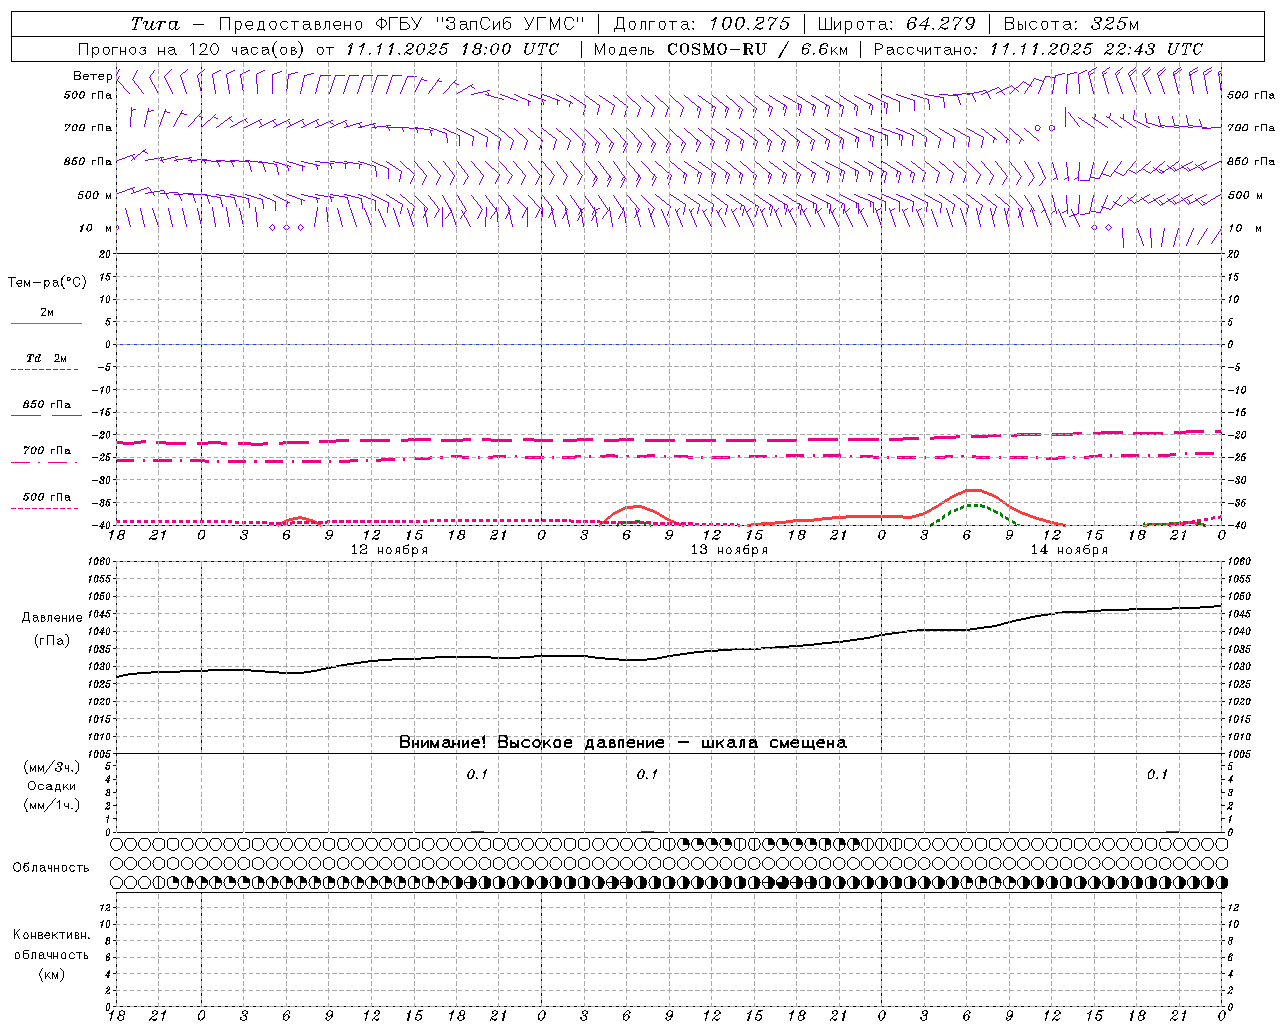Click the "12 ноября" date label
The image size is (1280, 1024).
pyautogui.click(x=389, y=550)
